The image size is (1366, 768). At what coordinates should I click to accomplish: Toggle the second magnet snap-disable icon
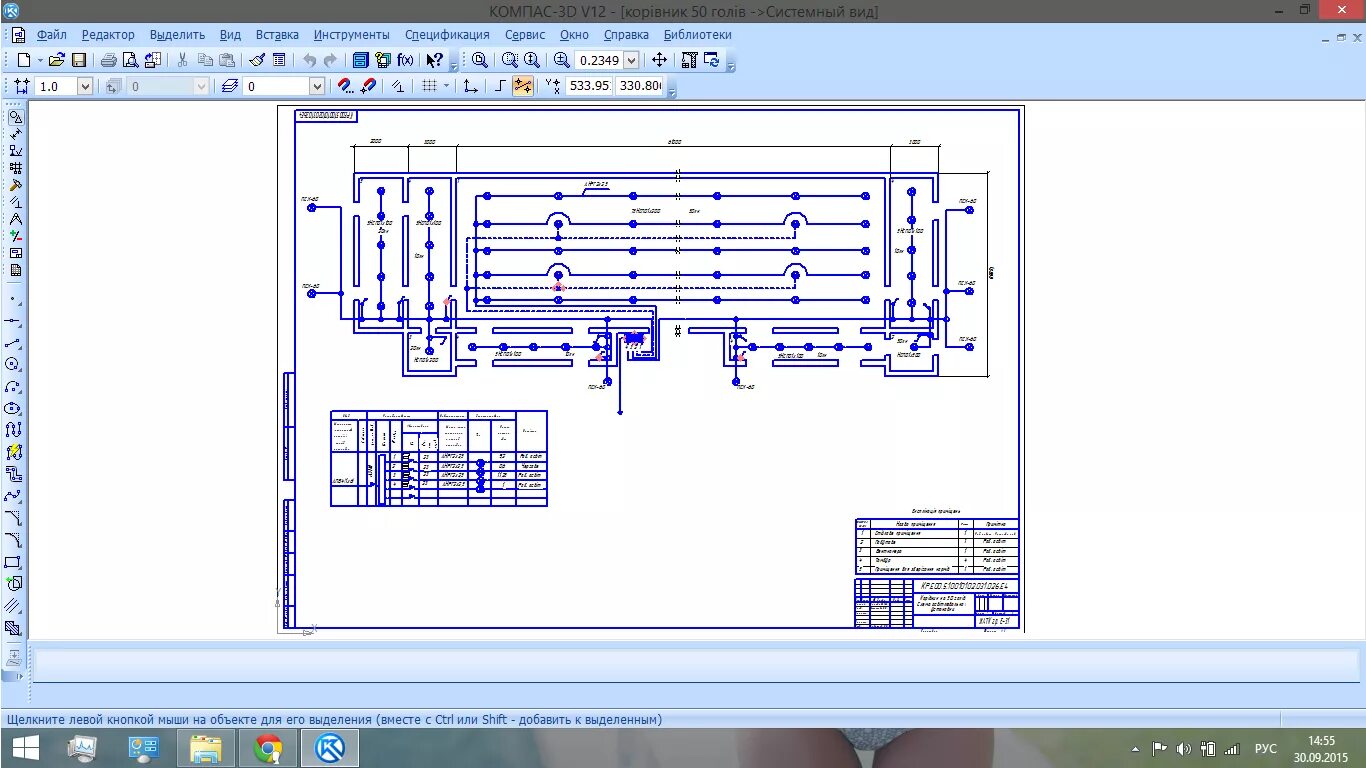(x=367, y=86)
